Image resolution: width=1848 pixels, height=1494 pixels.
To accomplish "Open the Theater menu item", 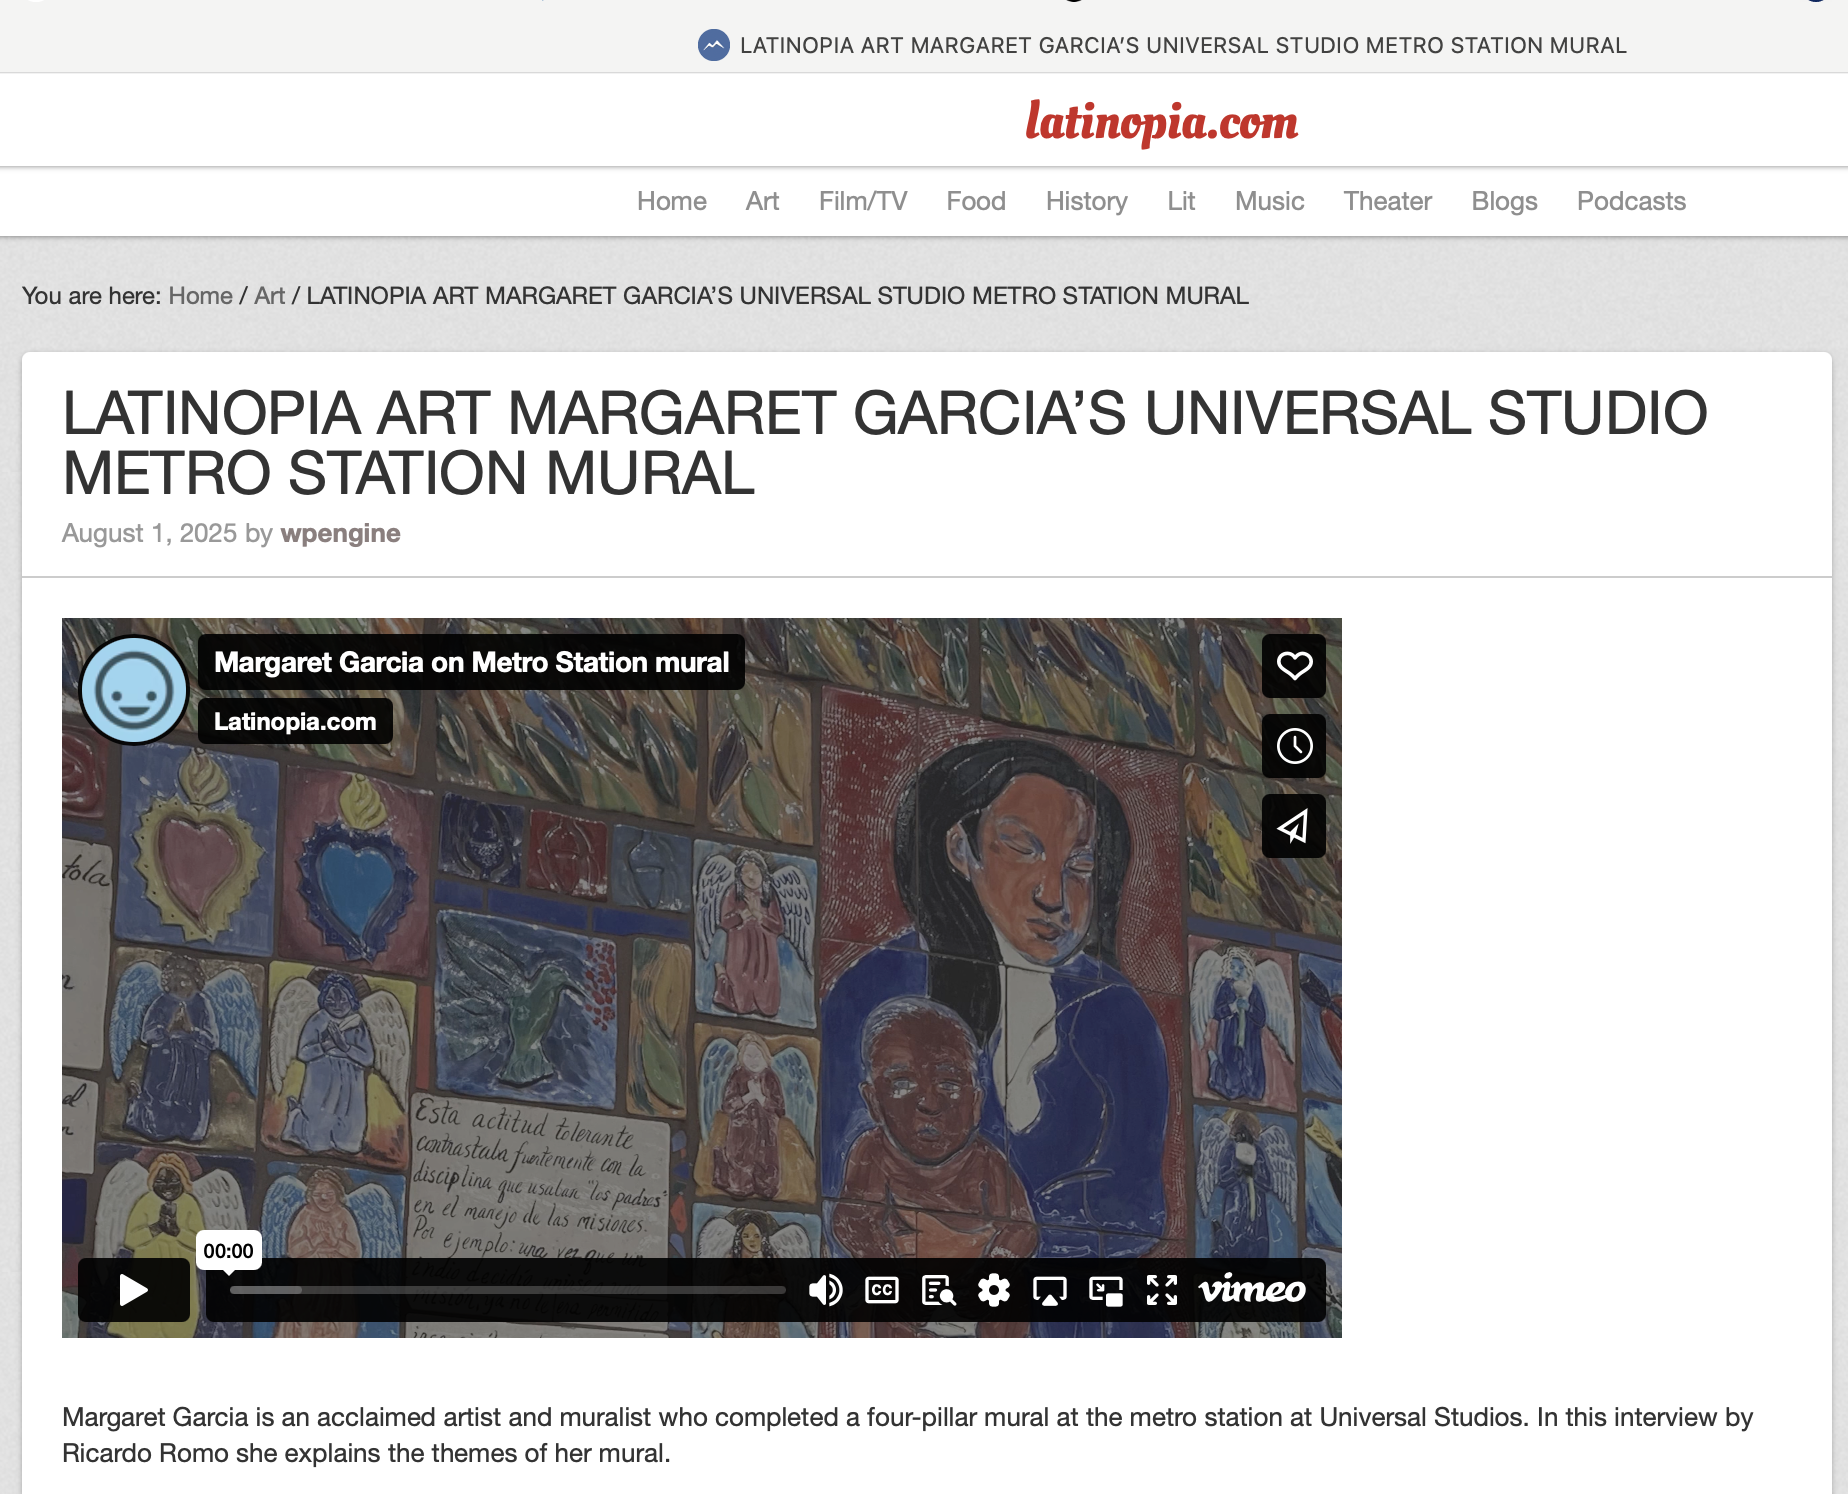I will [x=1388, y=201].
